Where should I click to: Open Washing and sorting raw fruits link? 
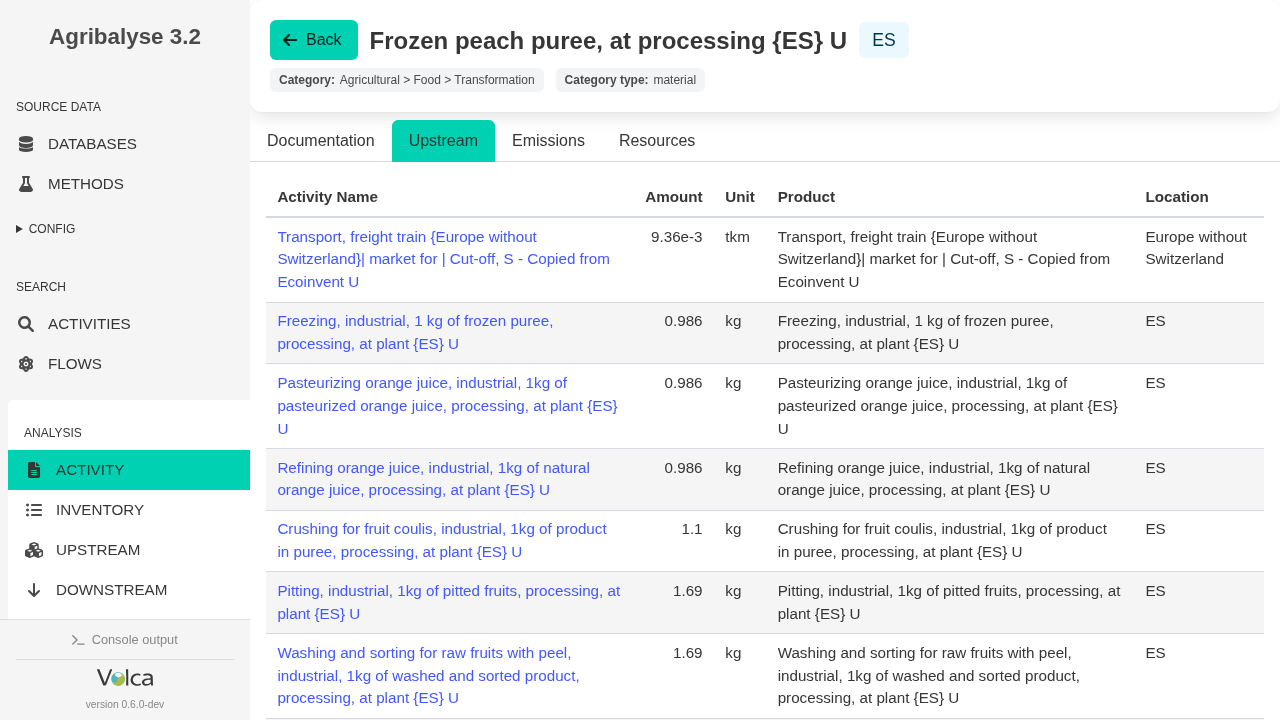pos(428,676)
